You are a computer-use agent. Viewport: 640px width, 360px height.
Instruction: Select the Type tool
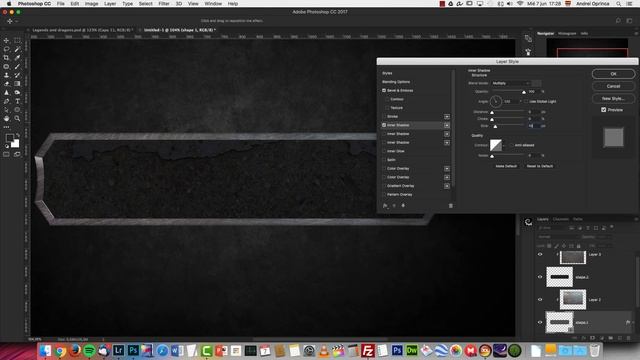17,101
